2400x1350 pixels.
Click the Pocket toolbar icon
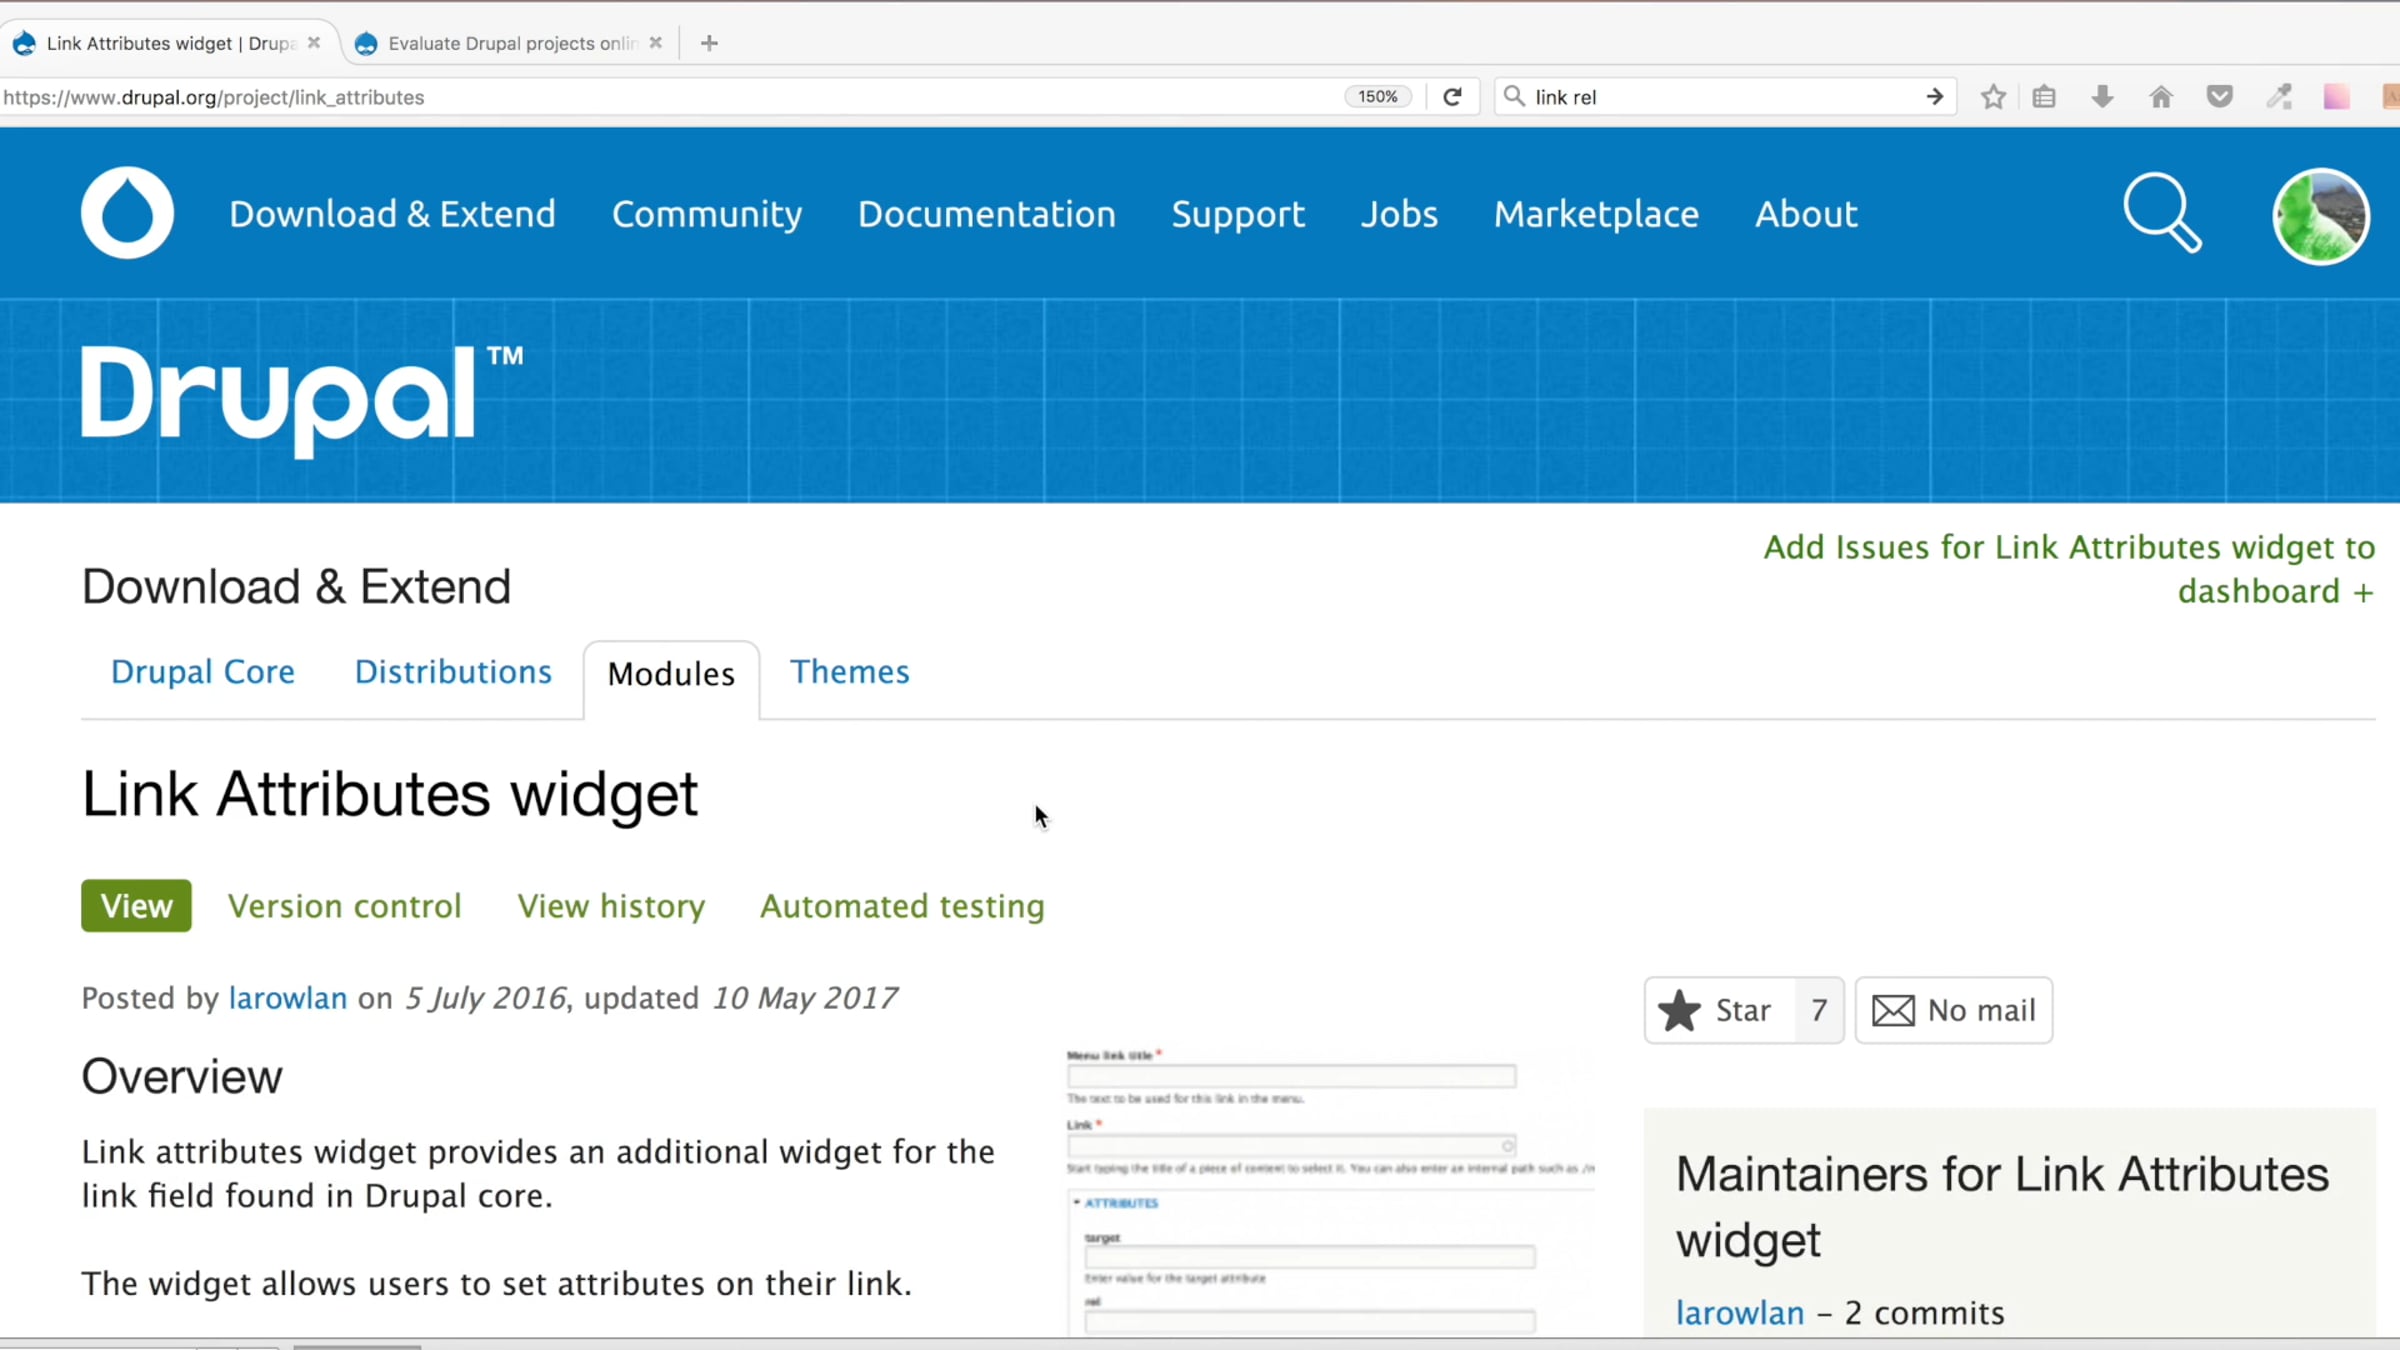2220,97
